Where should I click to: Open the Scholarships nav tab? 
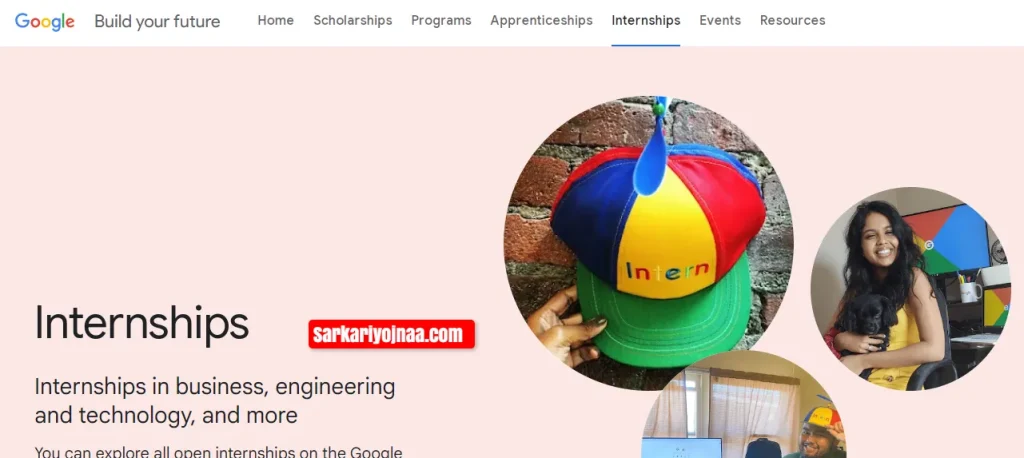pos(353,20)
